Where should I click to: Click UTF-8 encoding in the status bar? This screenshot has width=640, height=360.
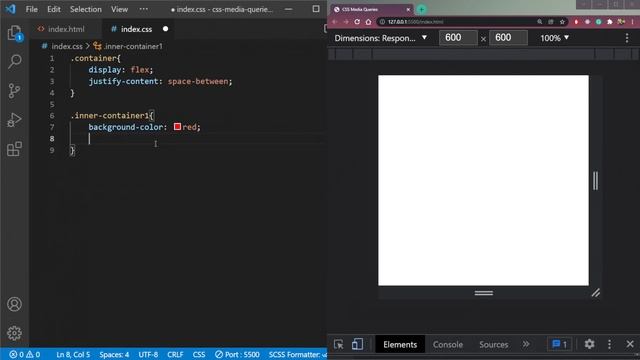click(x=148, y=354)
